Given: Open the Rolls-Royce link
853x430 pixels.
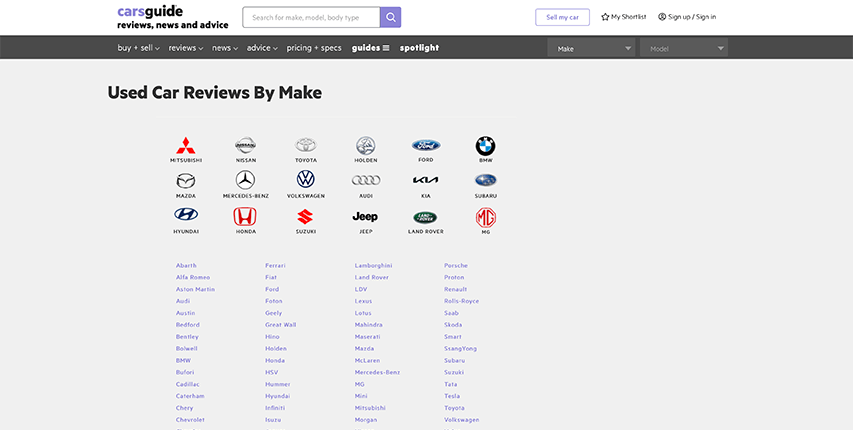Looking at the screenshot, I should tap(461, 301).
